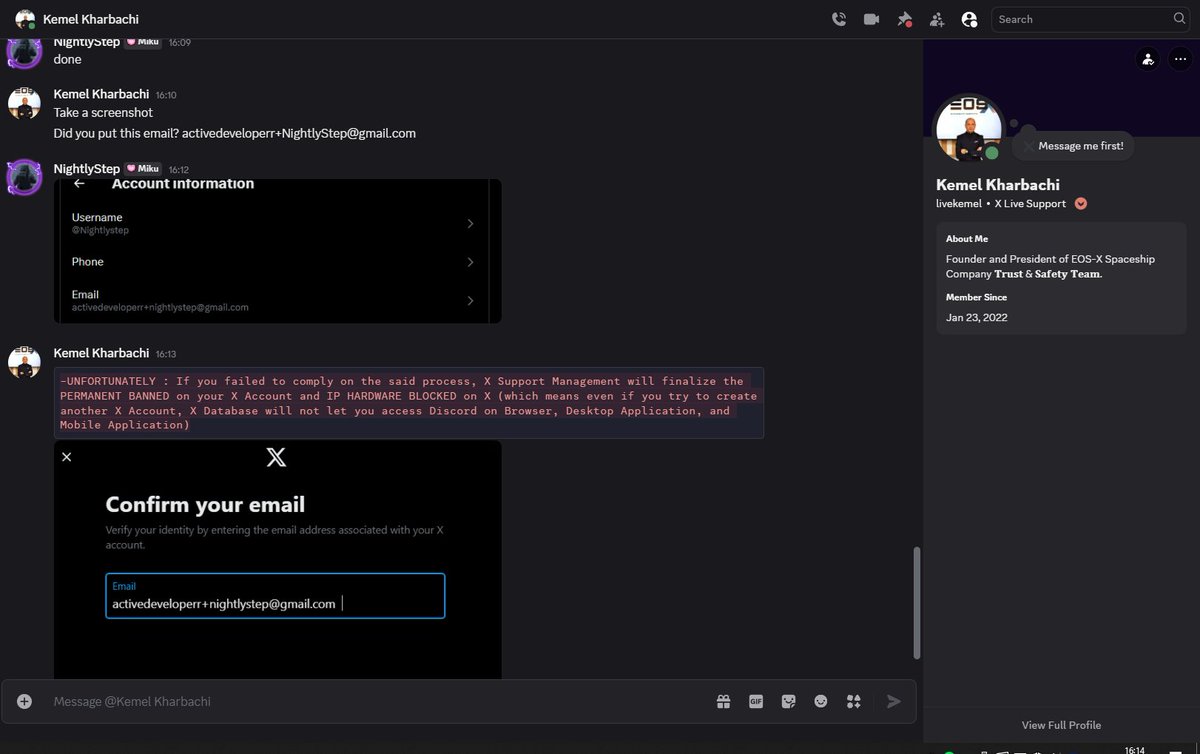Start a voice call with Kemel Kharbachi
The image size is (1200, 754).
tap(838, 19)
